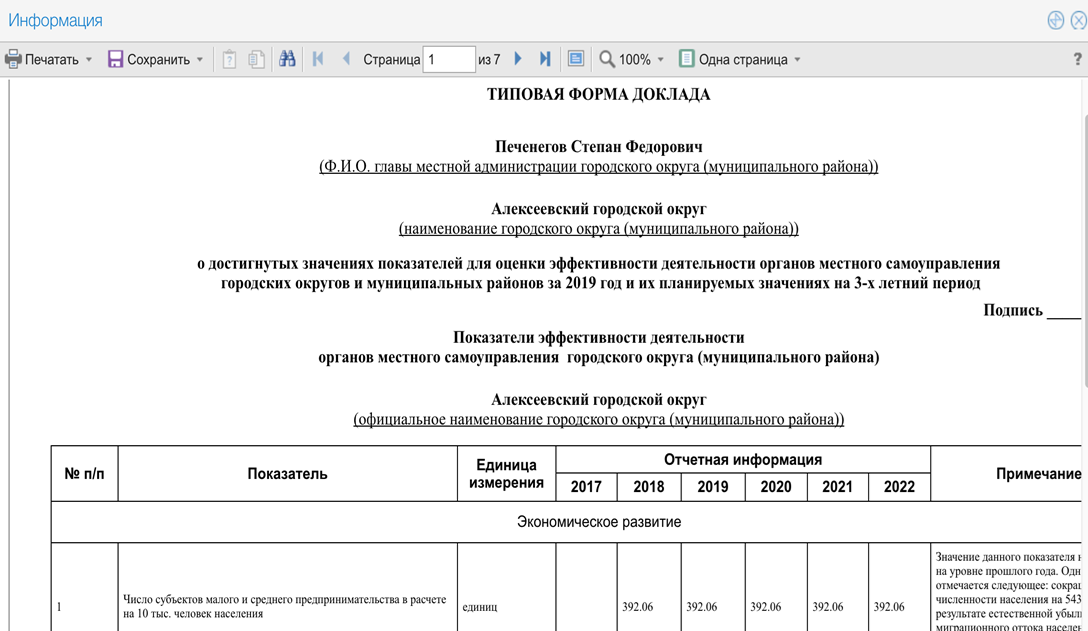Click the Сохранить floppy disk icon

[115, 59]
